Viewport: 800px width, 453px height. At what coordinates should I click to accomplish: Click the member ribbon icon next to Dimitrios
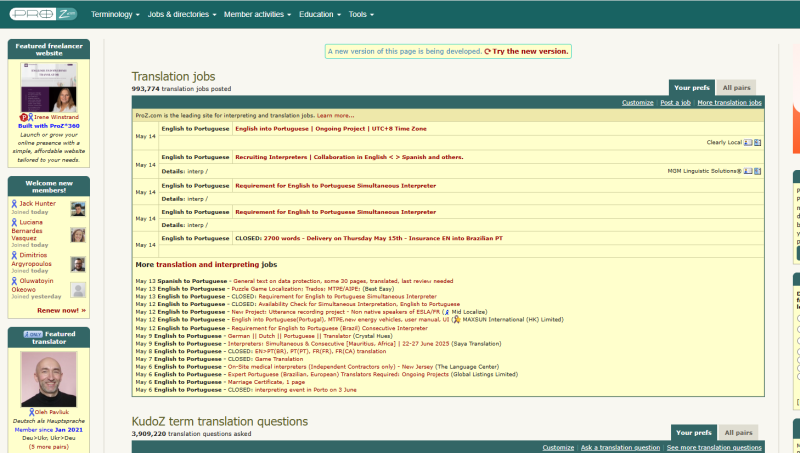tap(14, 255)
